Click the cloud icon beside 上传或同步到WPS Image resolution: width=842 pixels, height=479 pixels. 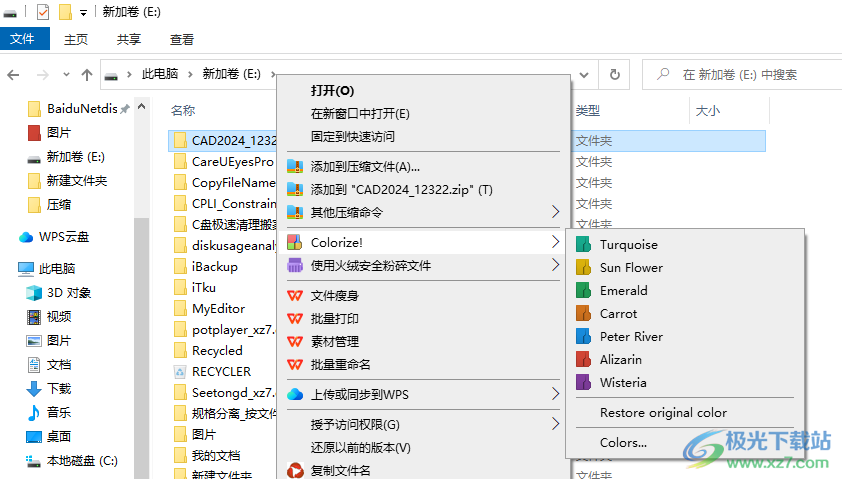click(295, 395)
